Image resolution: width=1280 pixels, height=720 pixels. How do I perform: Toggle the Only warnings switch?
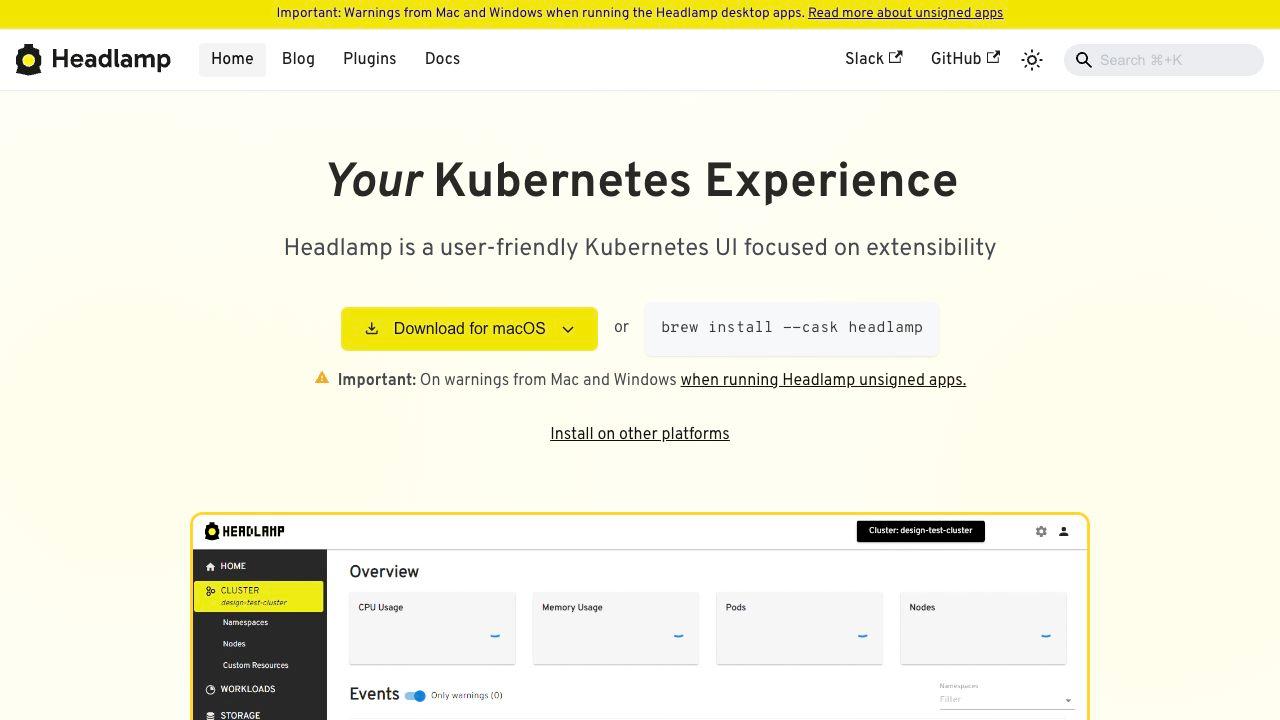[415, 695]
